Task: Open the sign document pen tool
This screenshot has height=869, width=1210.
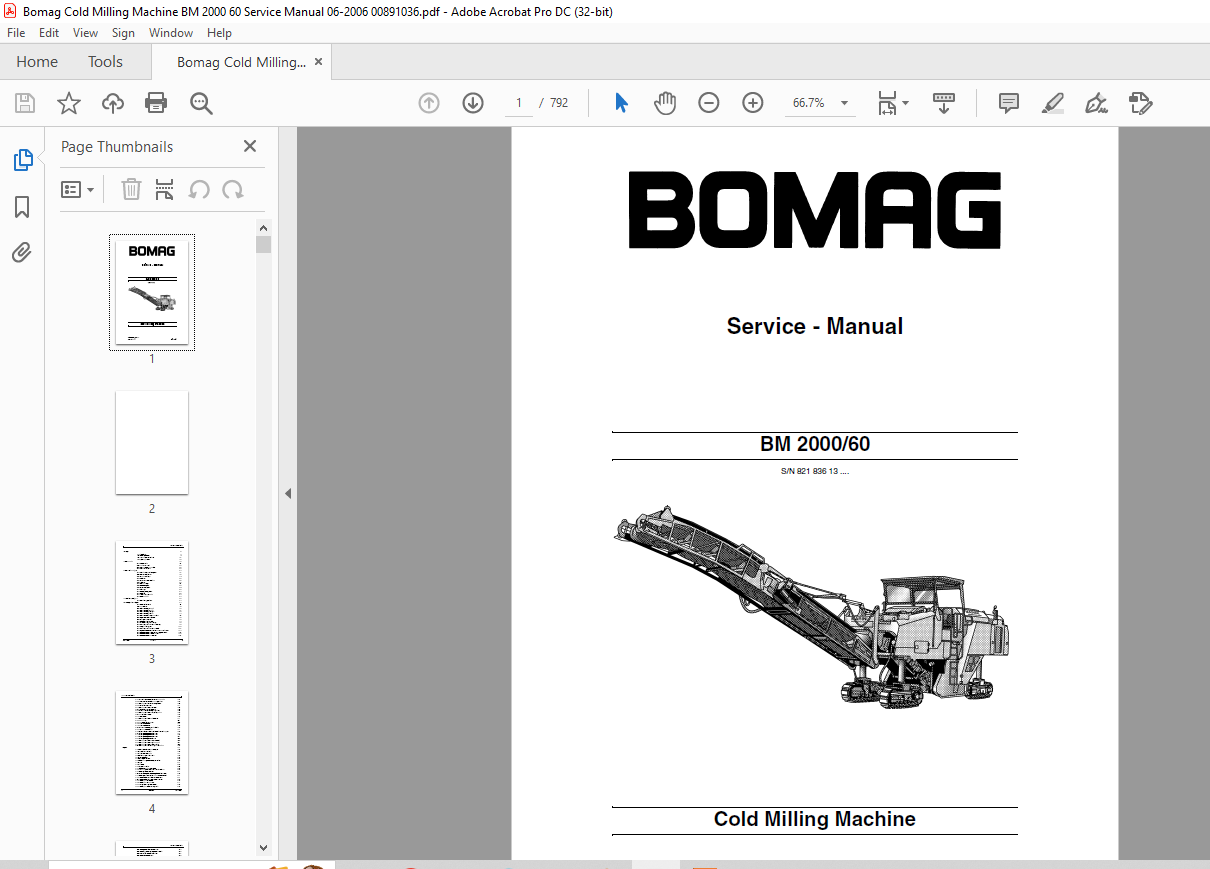Action: 1096,103
